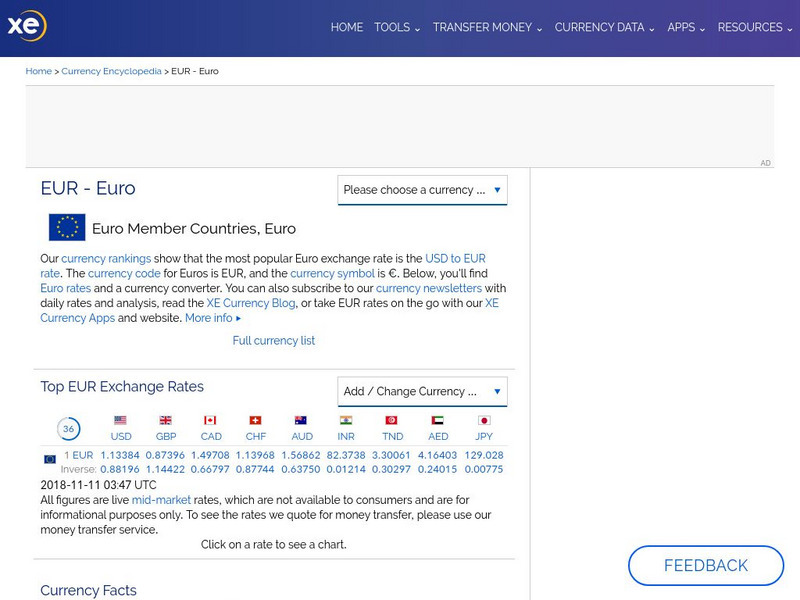Viewport: 800px width, 600px height.
Task: Click the XE logo
Action: [27, 25]
